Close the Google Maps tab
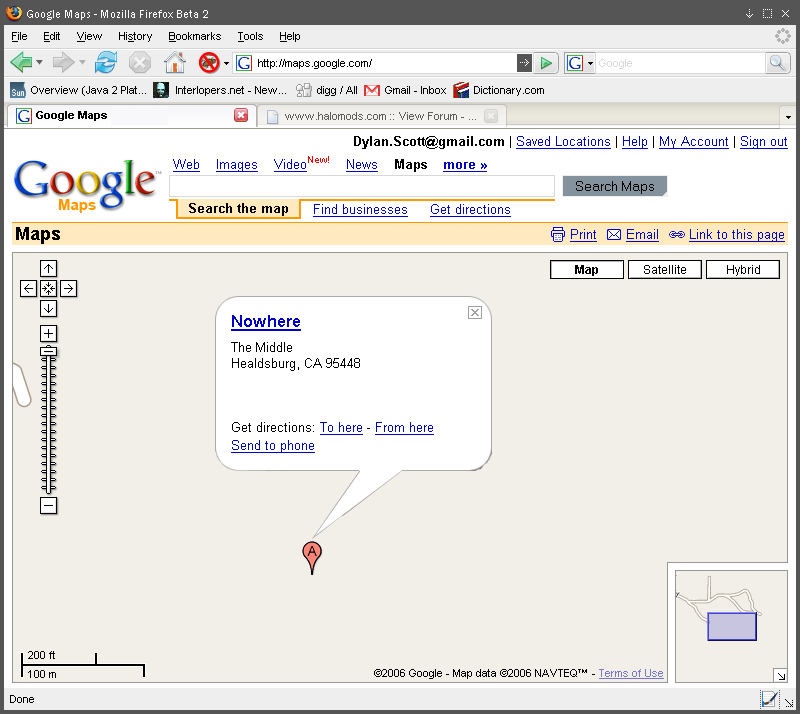The height and width of the screenshot is (714, 800). click(x=241, y=115)
